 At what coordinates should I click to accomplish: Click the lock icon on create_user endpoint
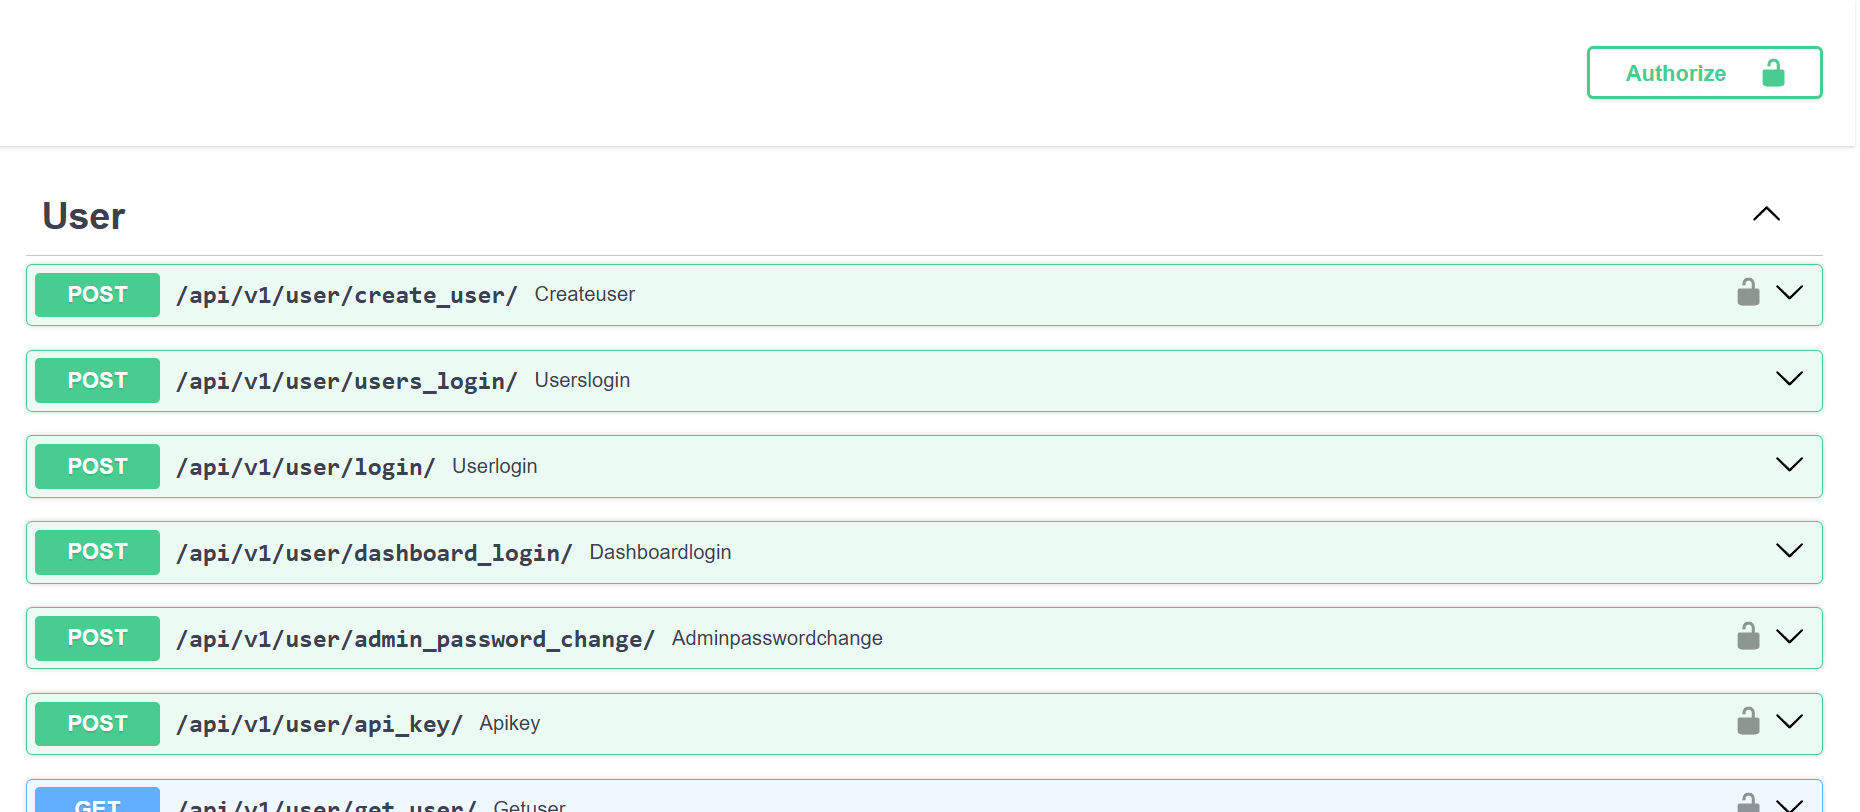(x=1748, y=293)
